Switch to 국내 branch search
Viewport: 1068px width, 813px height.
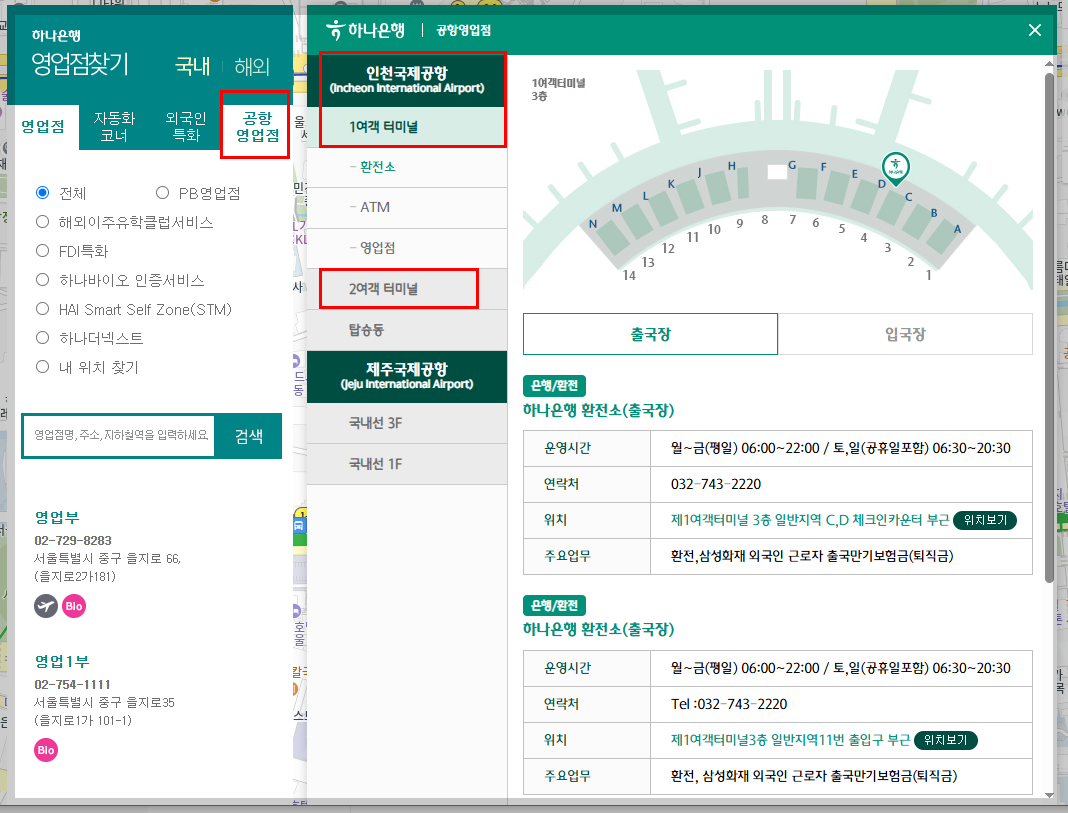click(x=193, y=66)
